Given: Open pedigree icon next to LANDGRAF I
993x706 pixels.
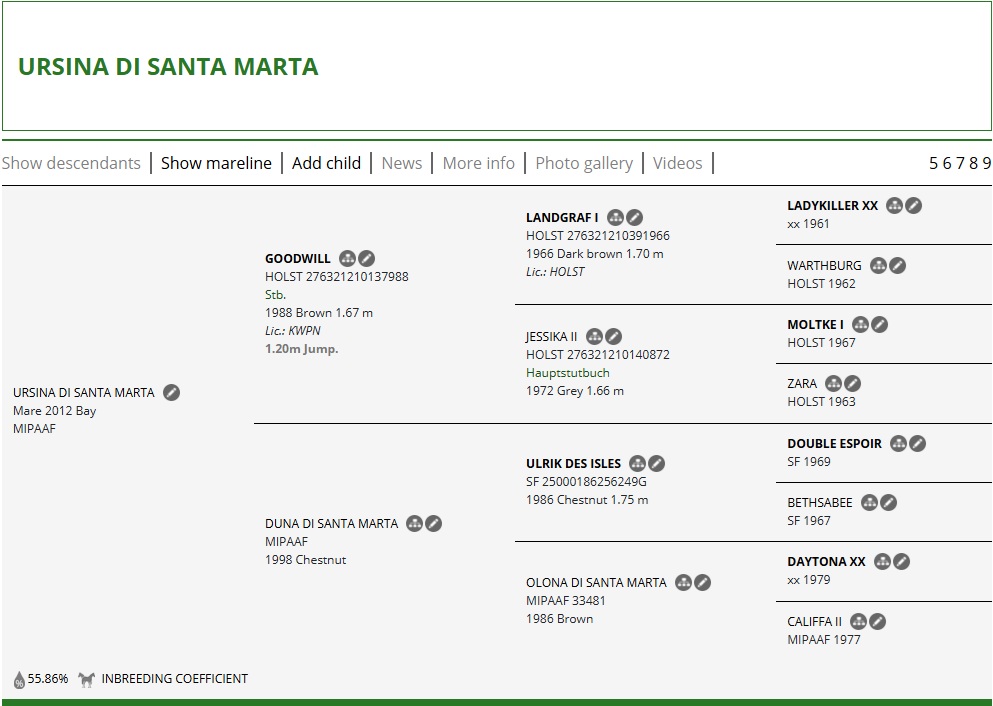Looking at the screenshot, I should [x=616, y=218].
